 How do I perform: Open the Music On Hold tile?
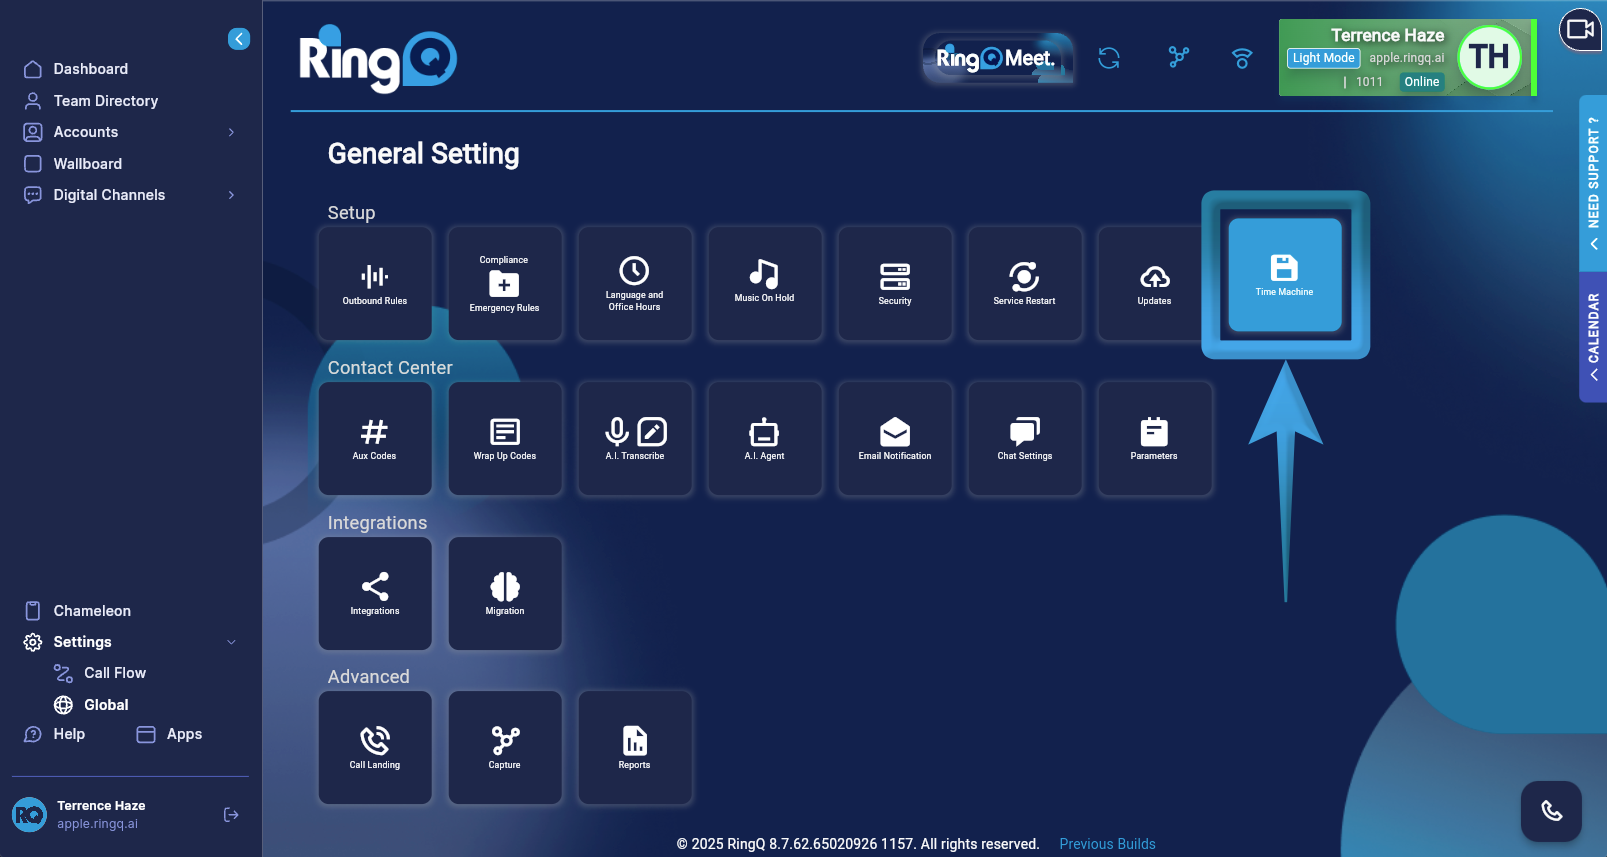(765, 284)
